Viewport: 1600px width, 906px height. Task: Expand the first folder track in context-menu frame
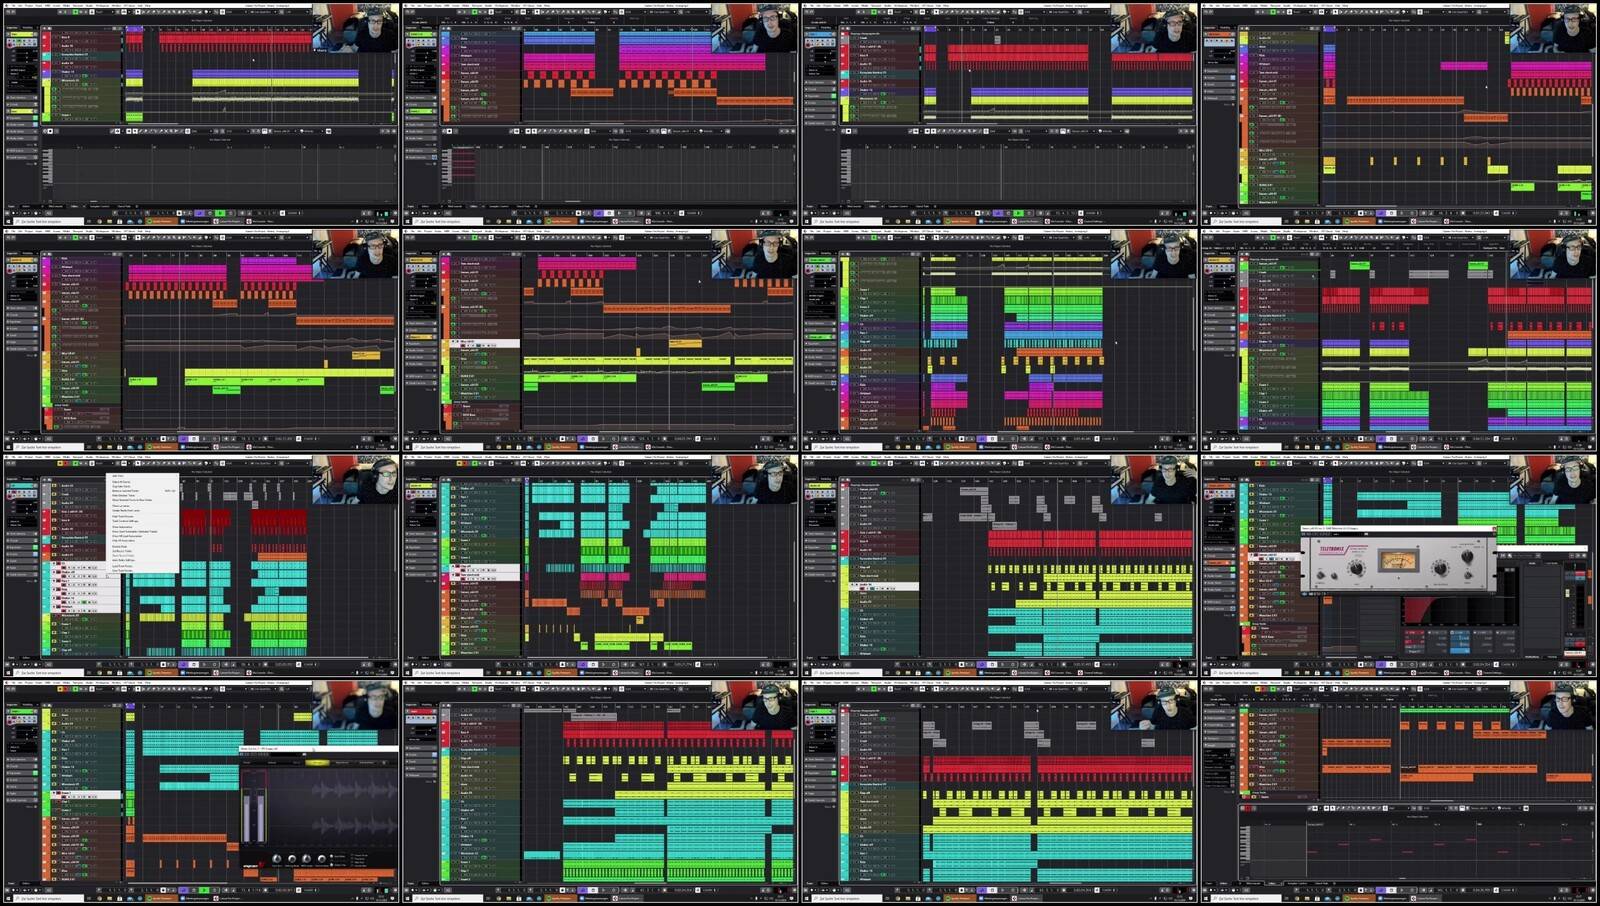(x=54, y=563)
